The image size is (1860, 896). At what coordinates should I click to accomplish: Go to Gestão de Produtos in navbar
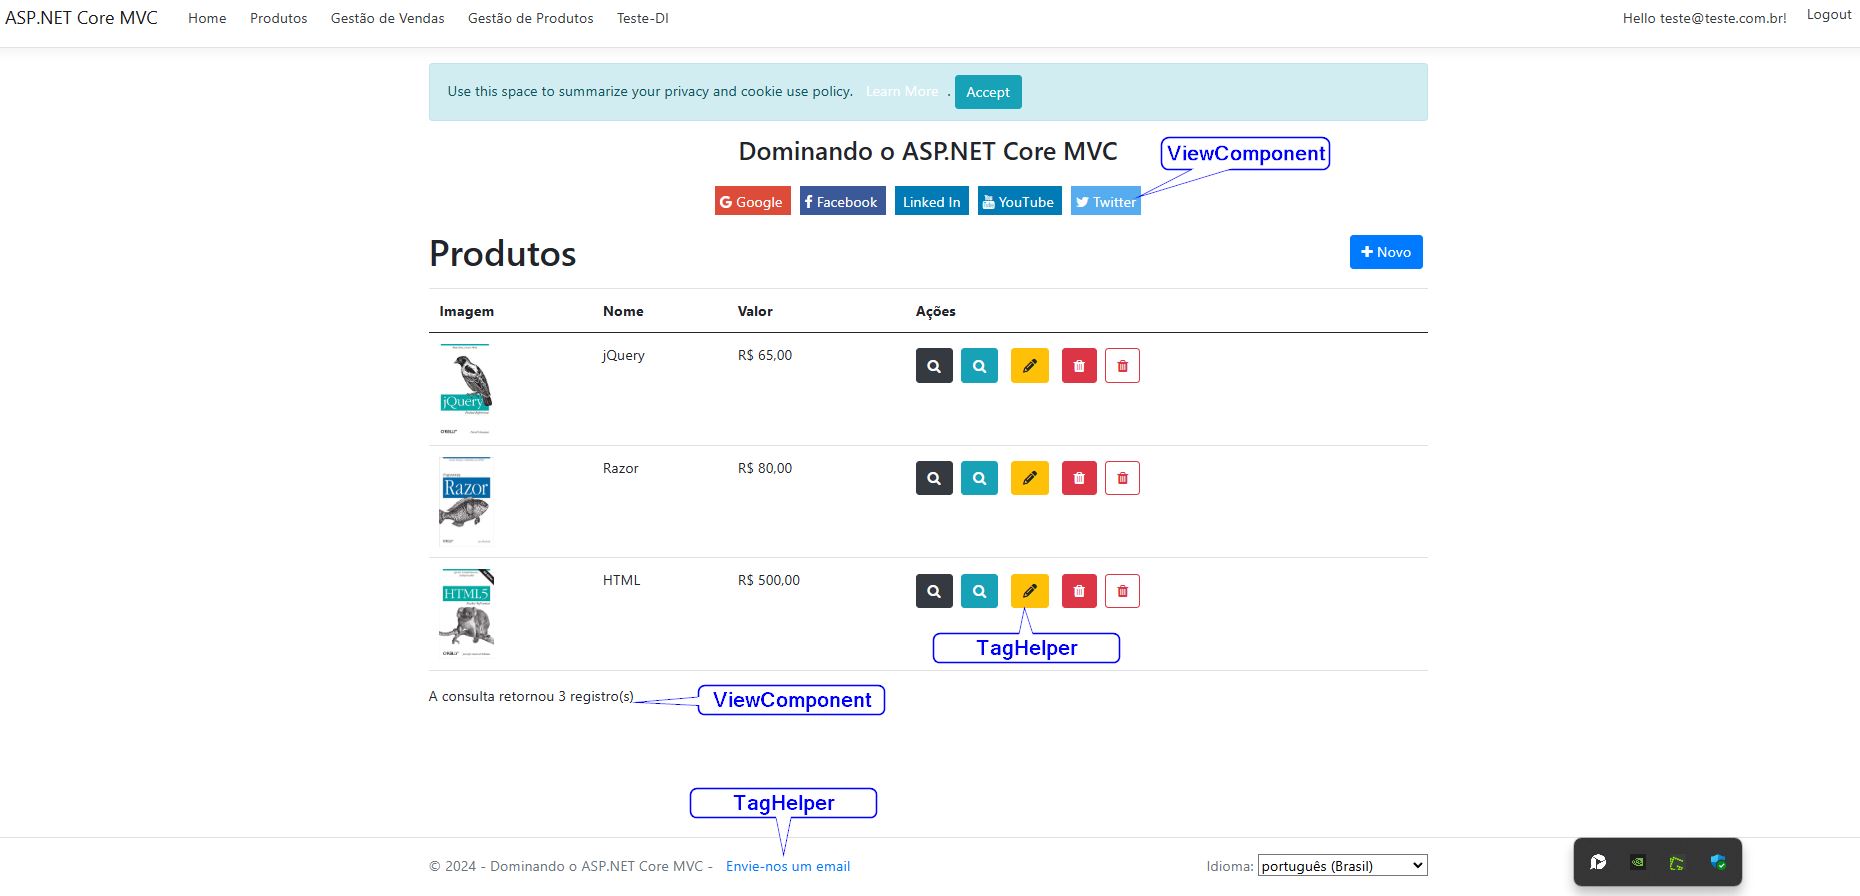(x=530, y=18)
